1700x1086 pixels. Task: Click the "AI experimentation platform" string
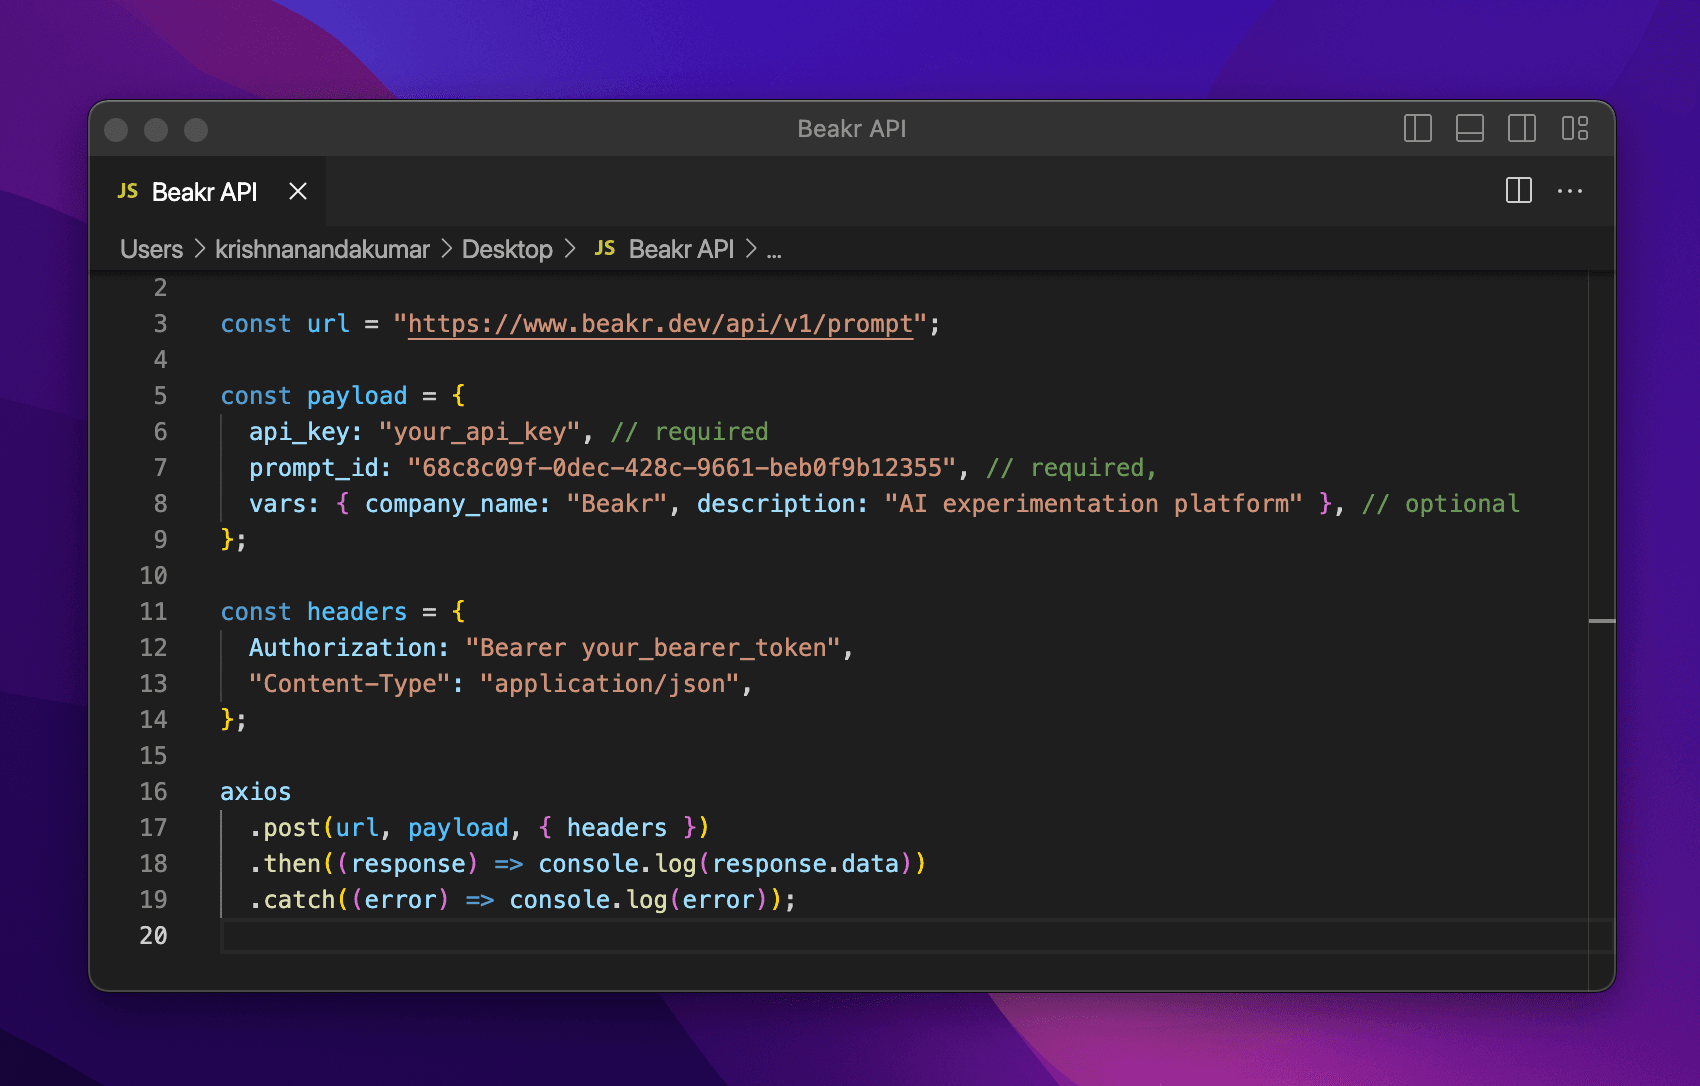click(x=1094, y=504)
